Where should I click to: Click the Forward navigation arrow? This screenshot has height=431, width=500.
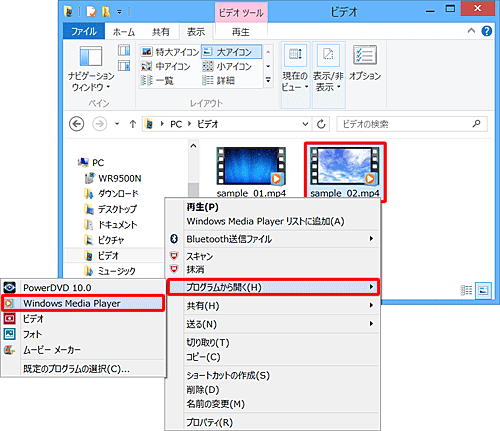[99, 124]
